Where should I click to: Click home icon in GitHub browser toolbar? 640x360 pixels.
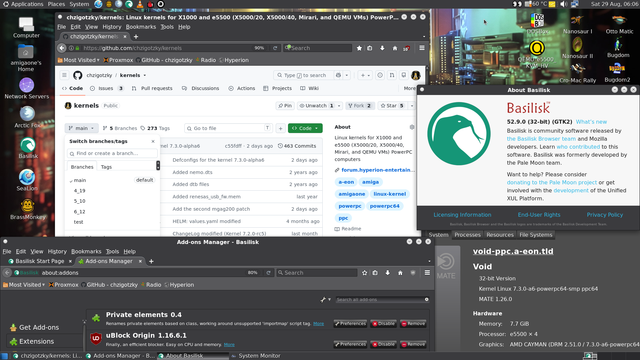click(x=395, y=48)
